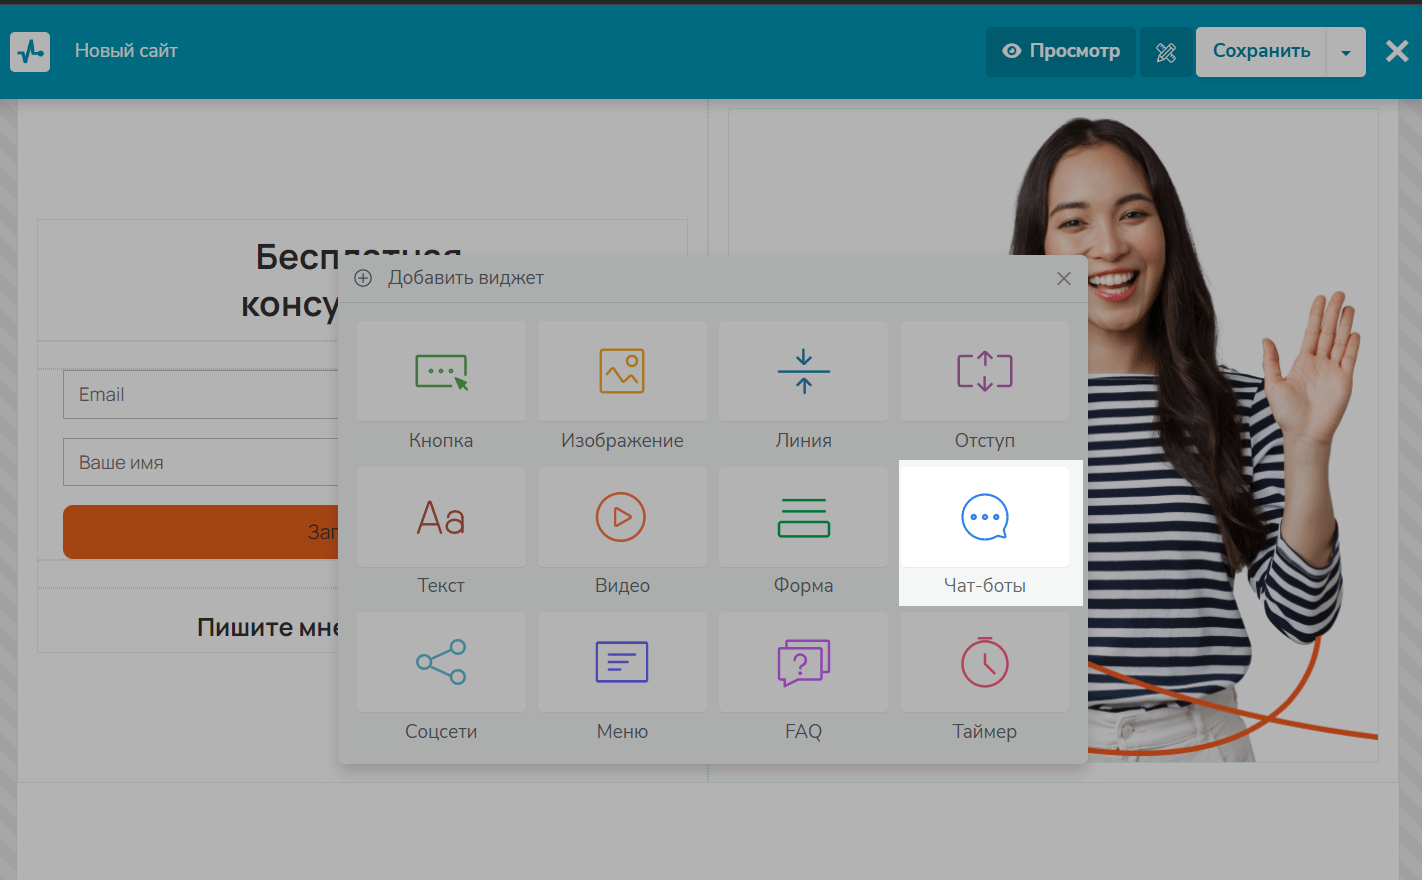Click the Просмотр preview button

1061,52
